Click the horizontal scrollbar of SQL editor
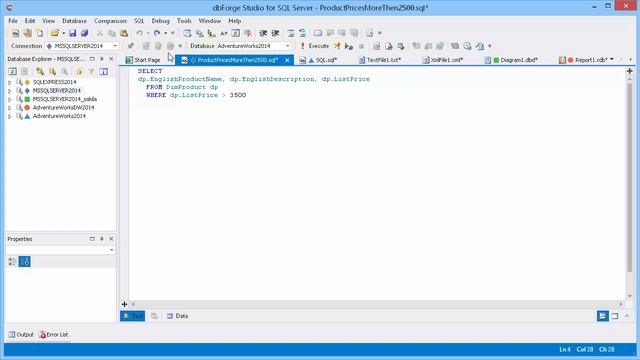This screenshot has width=640, height=360. click(x=377, y=304)
